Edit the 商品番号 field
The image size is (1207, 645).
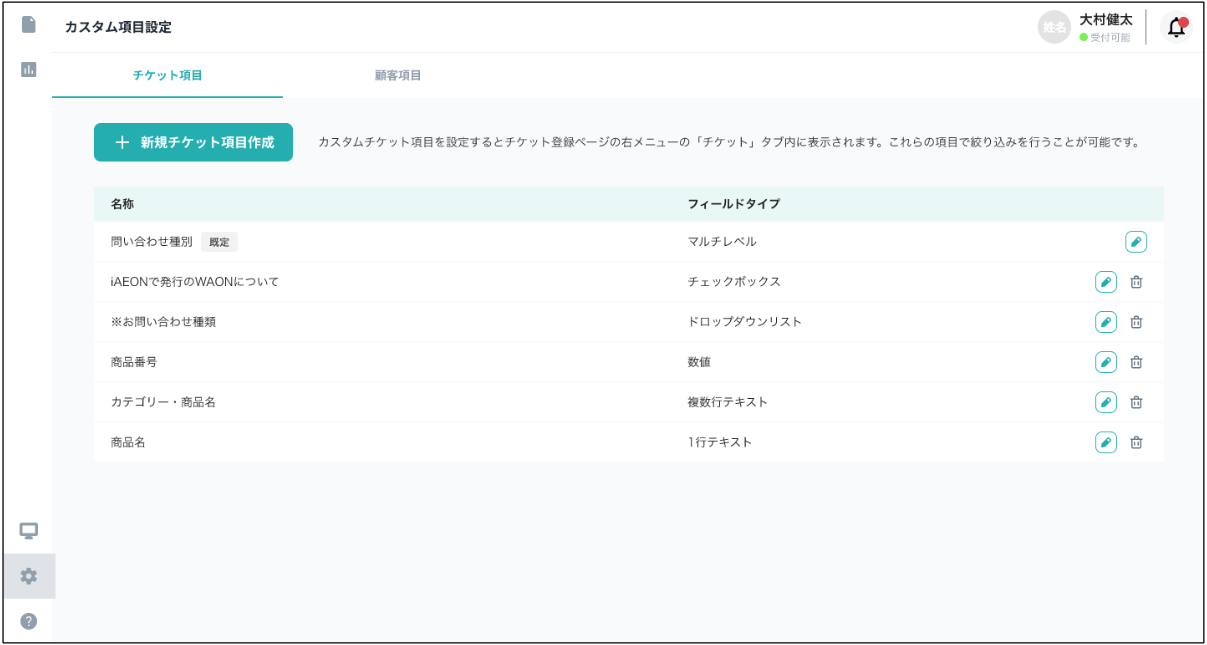pyautogui.click(x=1105, y=362)
